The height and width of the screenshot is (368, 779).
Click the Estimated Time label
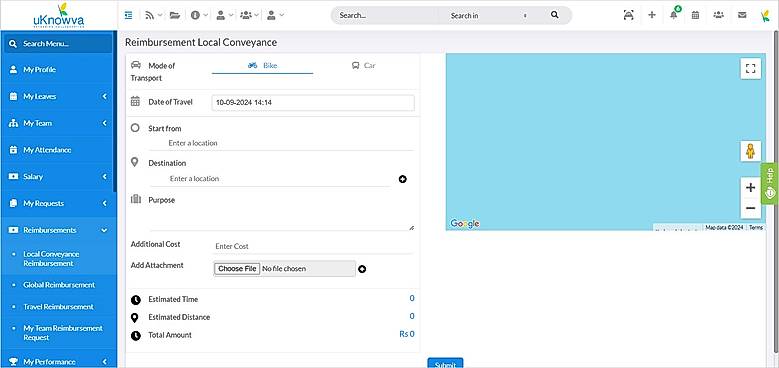pyautogui.click(x=173, y=299)
